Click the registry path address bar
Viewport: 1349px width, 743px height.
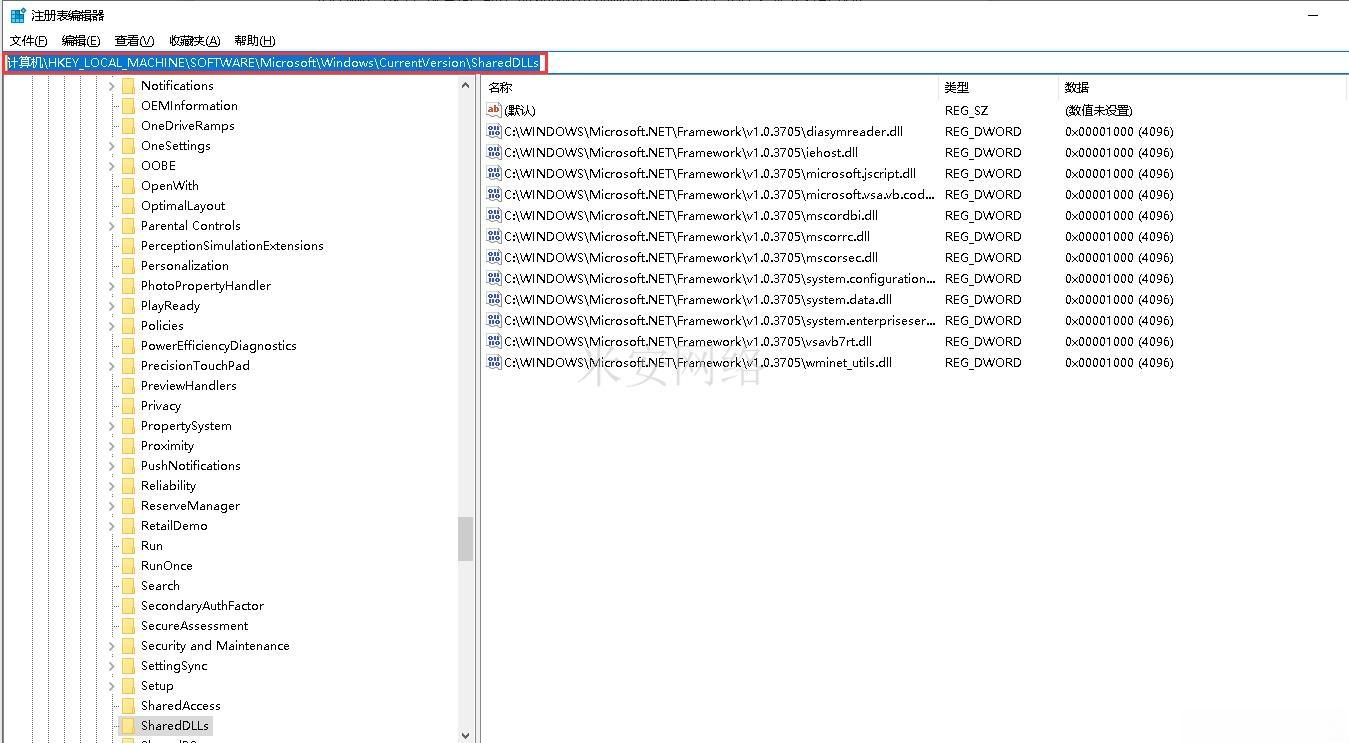pos(674,63)
